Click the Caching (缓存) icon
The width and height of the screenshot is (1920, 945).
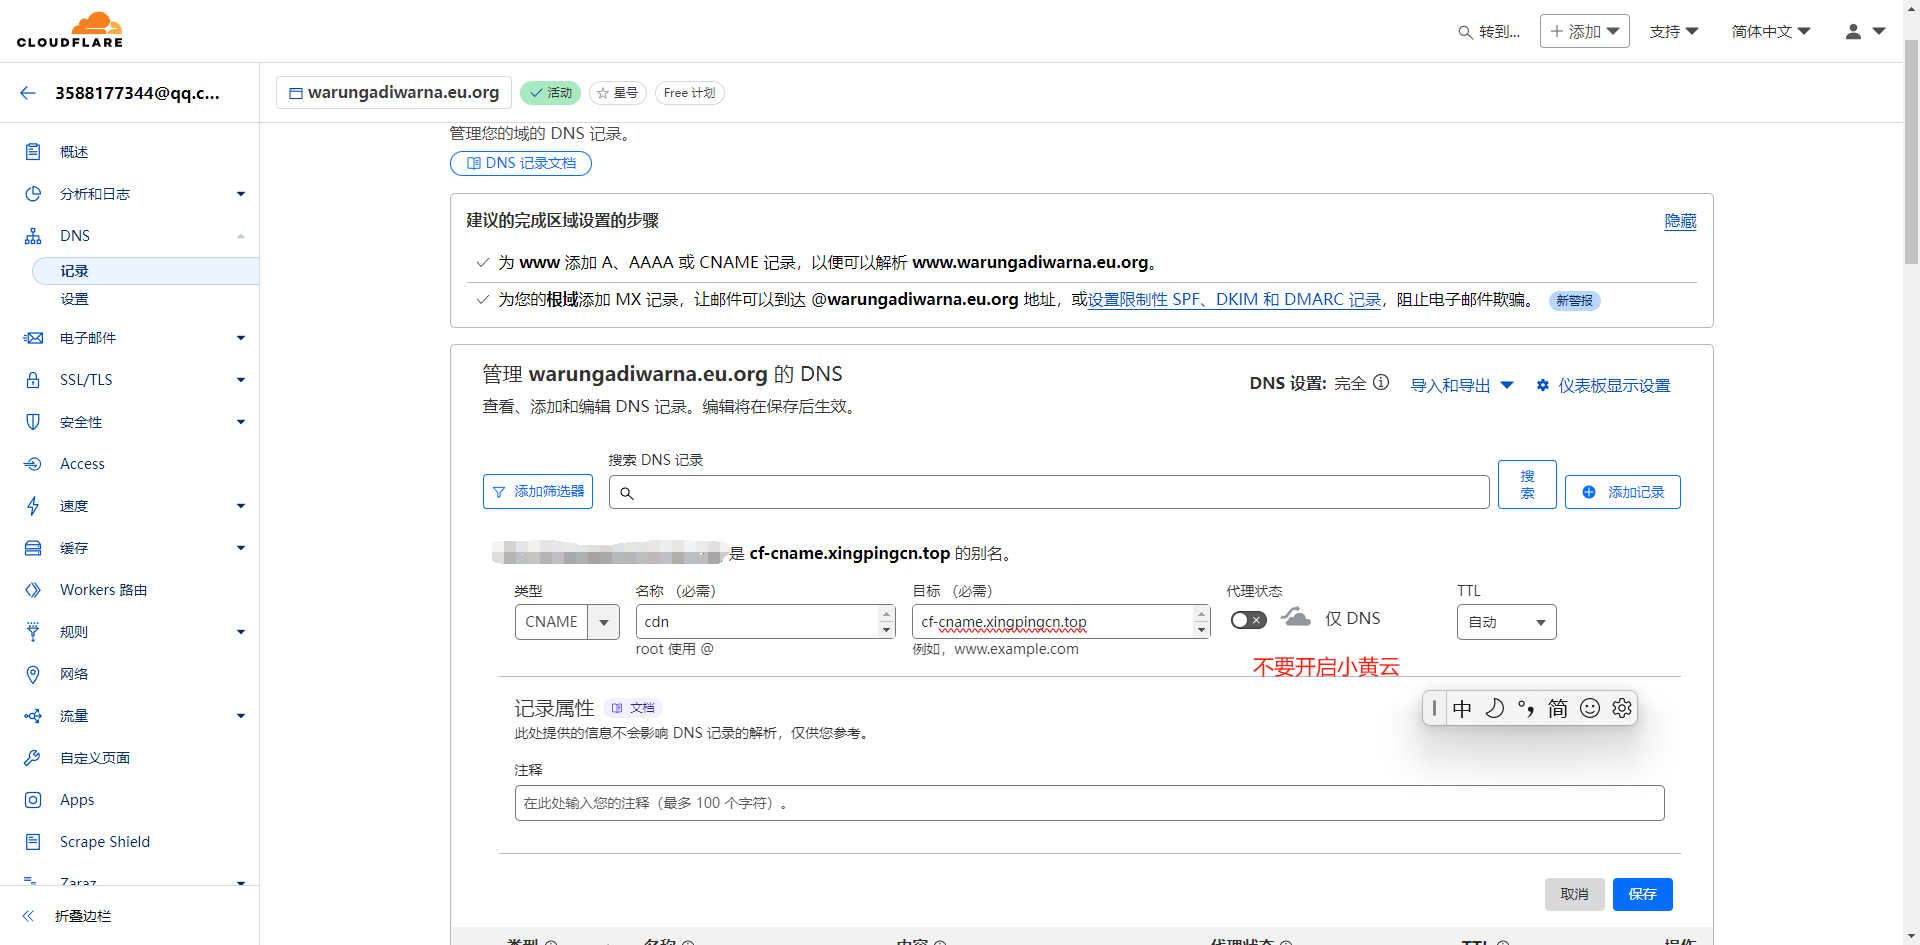click(x=33, y=548)
